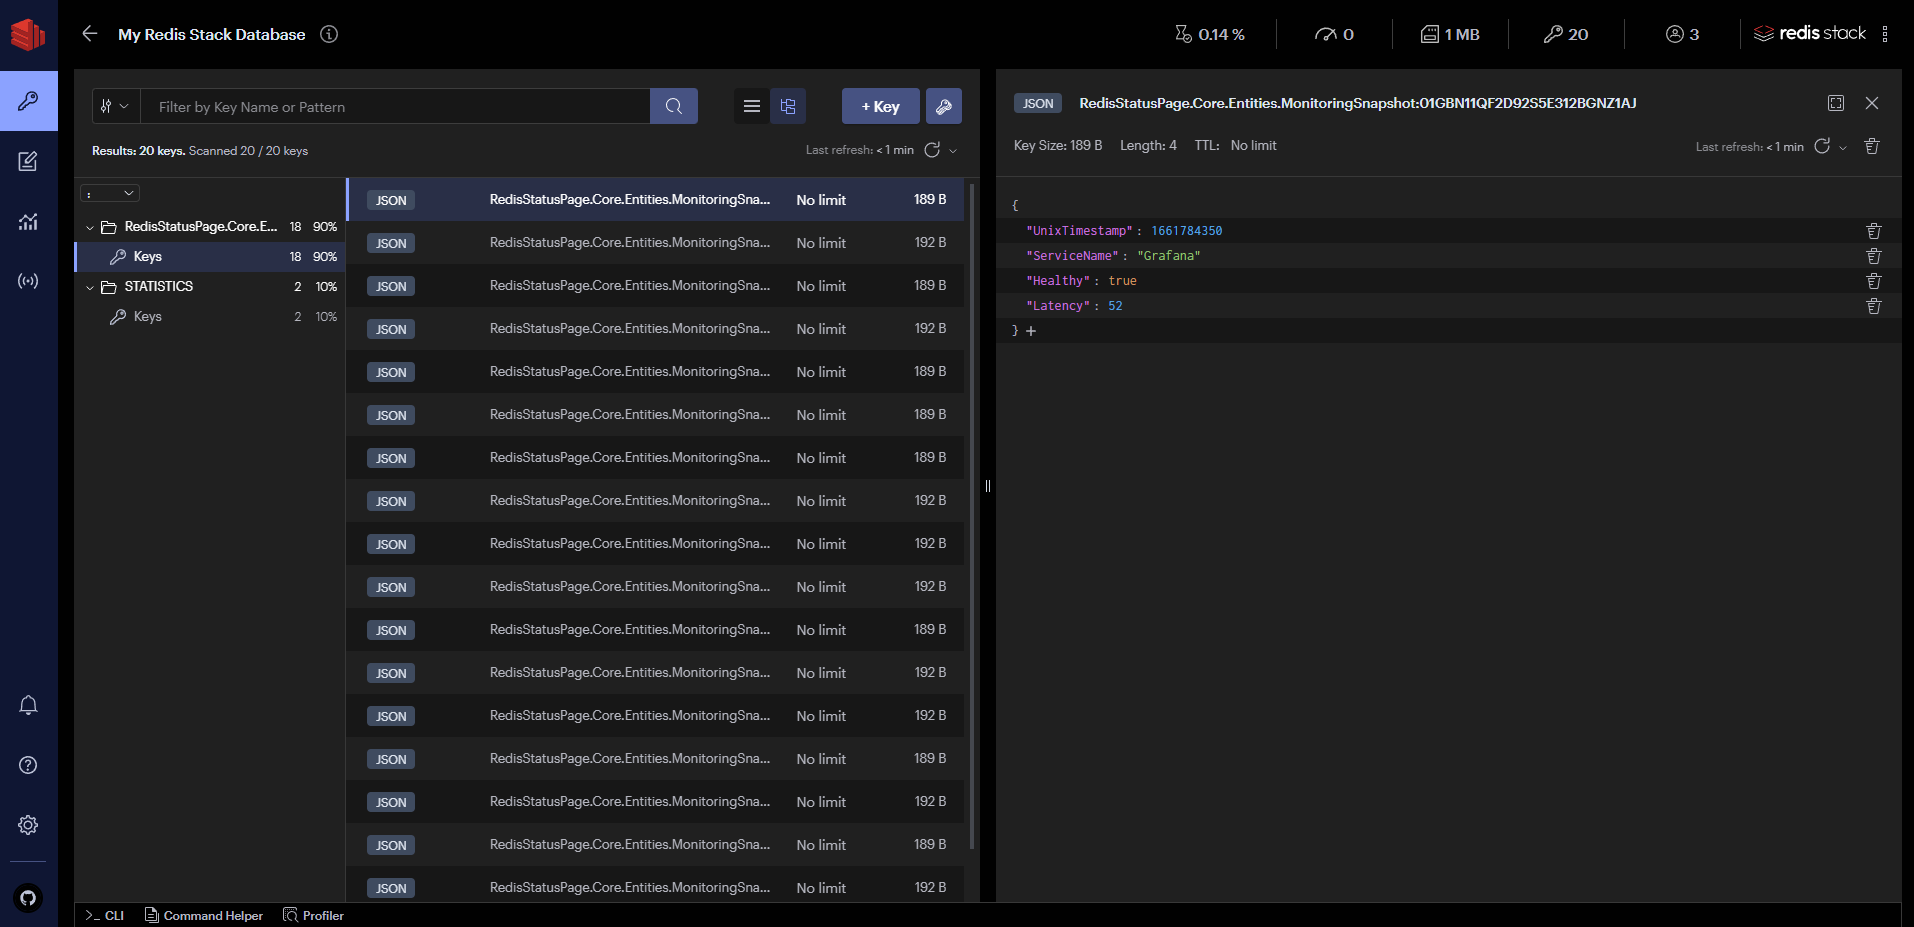Open the delimiter dropdown above the tree
Screen dimensions: 1914x927
[x=110, y=192]
